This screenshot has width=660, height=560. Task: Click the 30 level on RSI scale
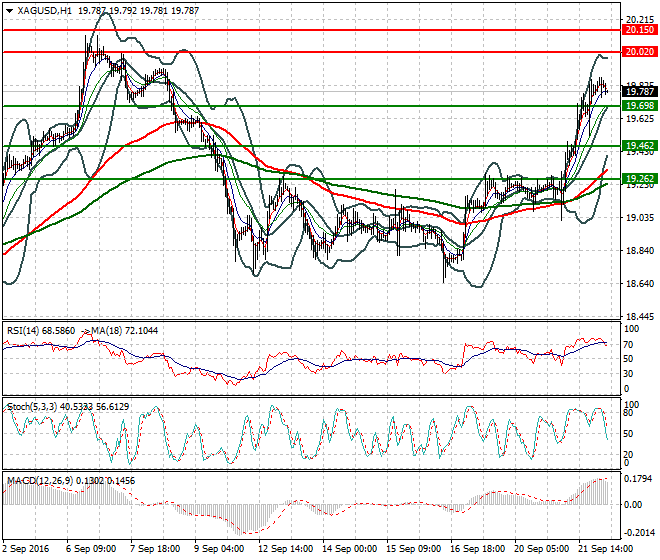[628, 374]
